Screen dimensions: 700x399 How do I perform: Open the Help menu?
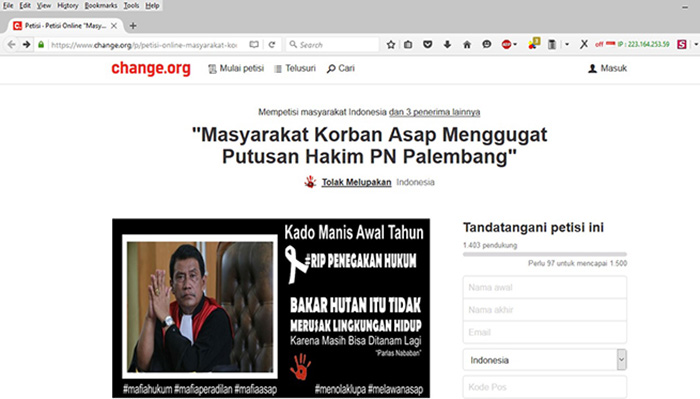[152, 5]
